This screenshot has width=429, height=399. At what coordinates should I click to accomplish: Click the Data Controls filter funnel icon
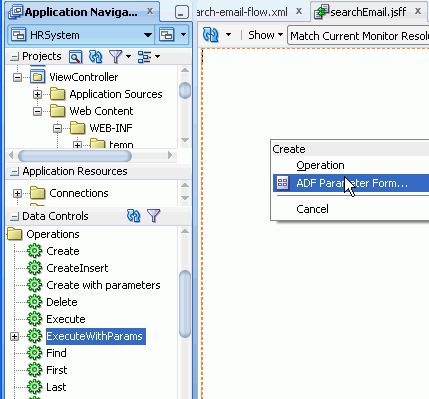[x=154, y=216]
